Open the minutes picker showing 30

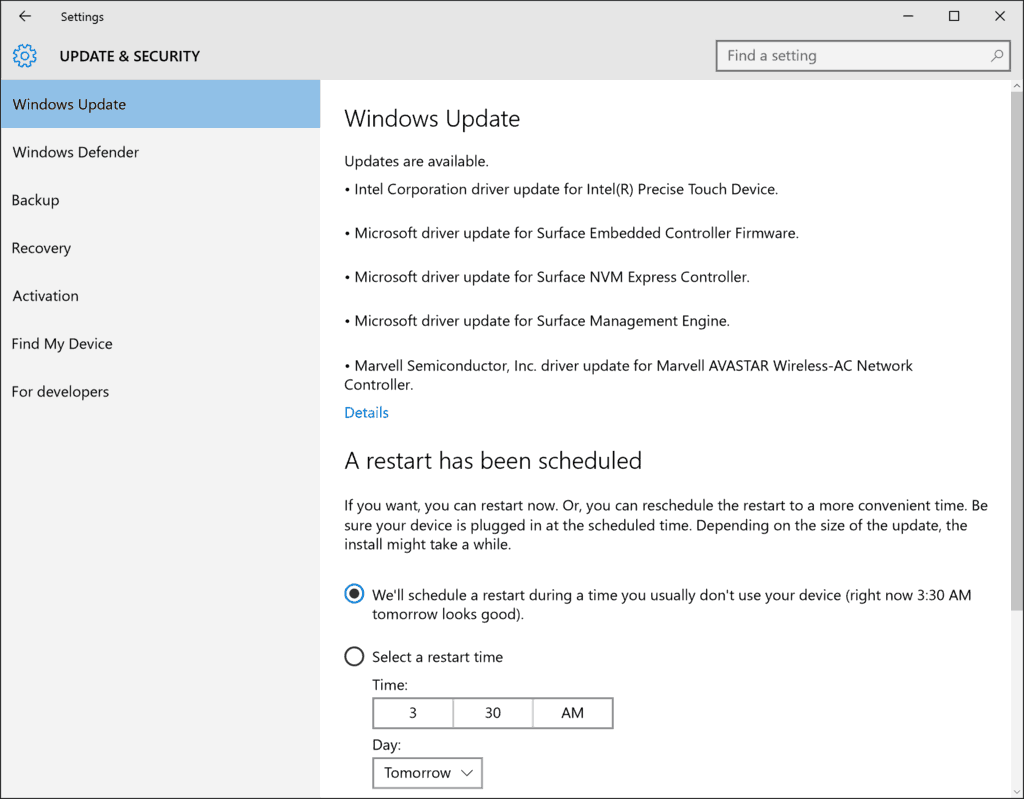[493, 713]
